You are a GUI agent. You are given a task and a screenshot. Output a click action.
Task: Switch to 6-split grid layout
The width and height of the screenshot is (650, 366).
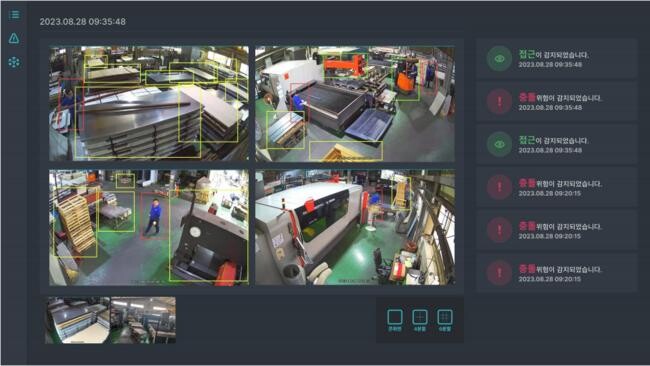(445, 320)
